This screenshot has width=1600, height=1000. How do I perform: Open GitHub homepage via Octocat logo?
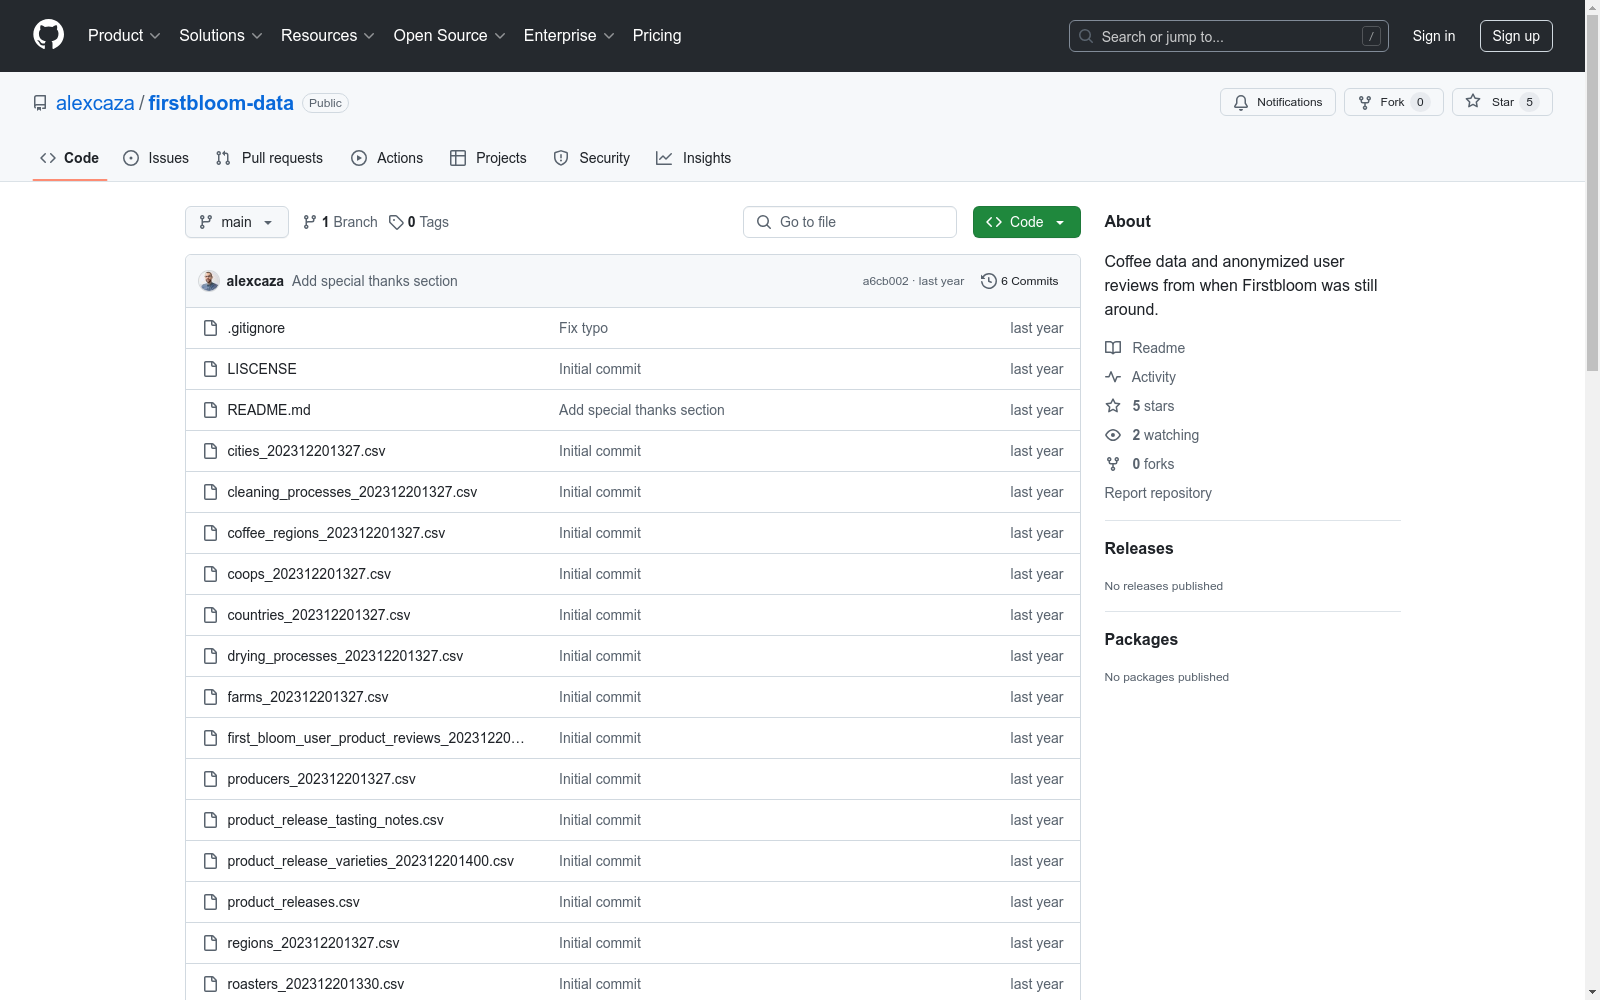click(x=48, y=35)
